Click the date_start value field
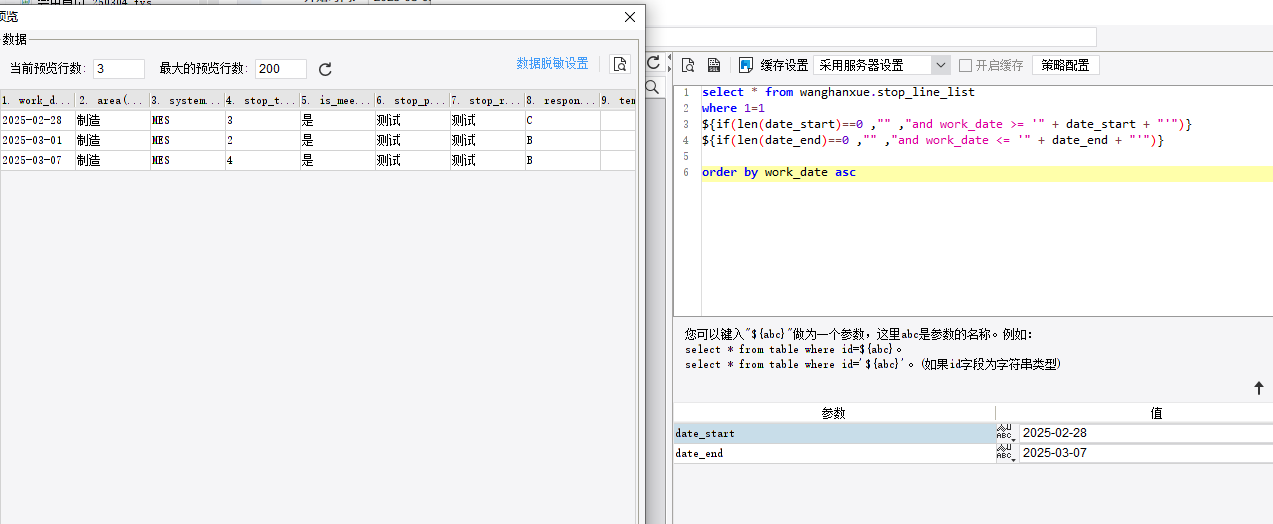 (x=1145, y=433)
